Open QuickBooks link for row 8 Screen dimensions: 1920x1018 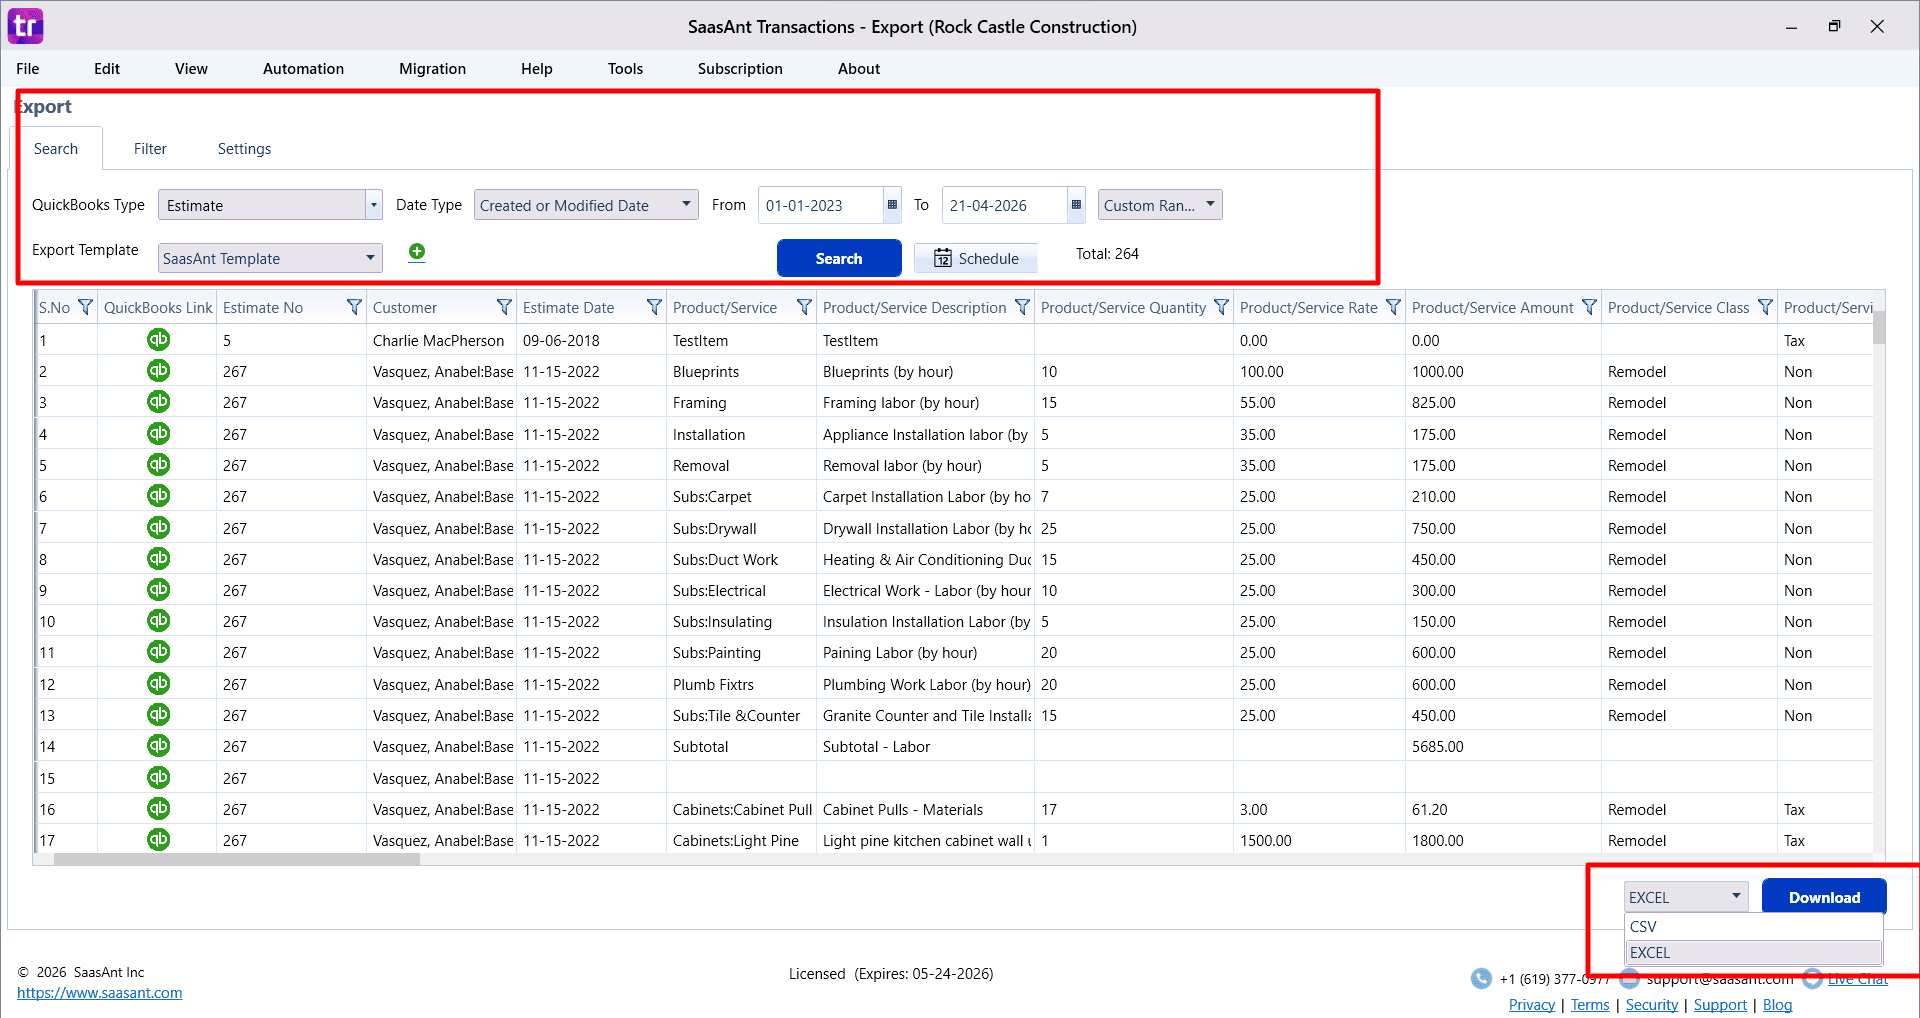(x=158, y=559)
